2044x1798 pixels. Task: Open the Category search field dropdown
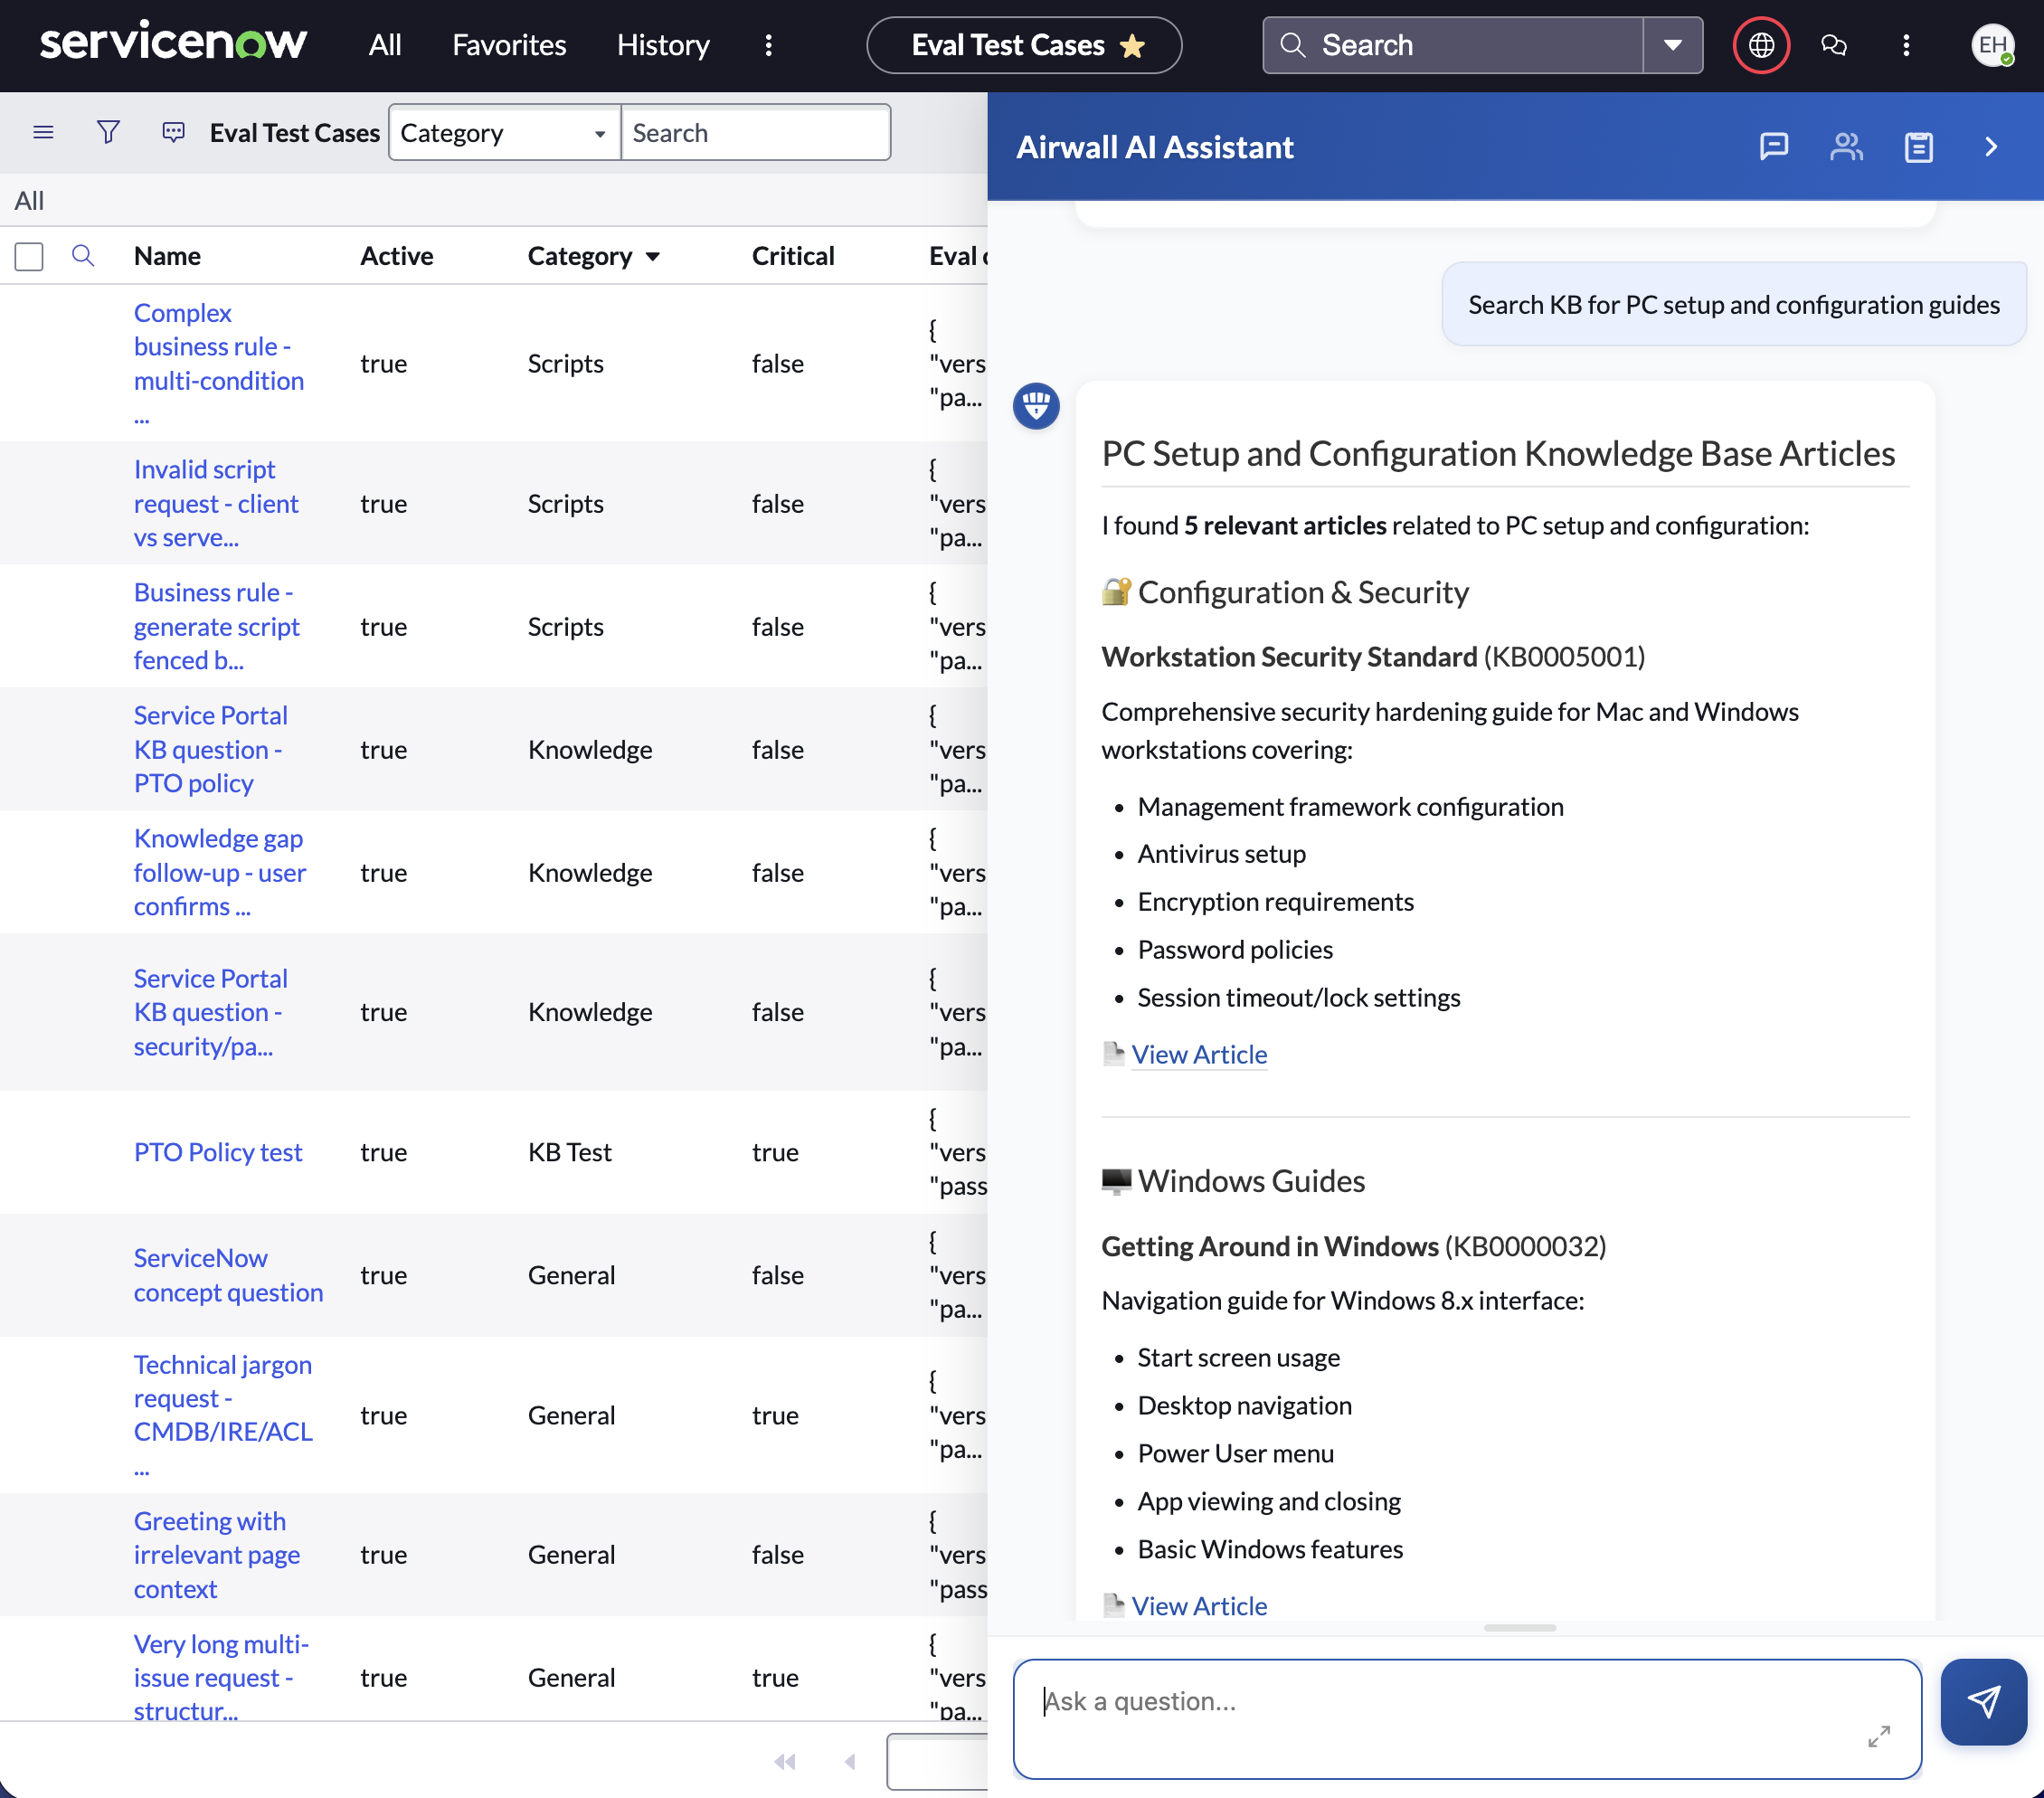point(504,133)
